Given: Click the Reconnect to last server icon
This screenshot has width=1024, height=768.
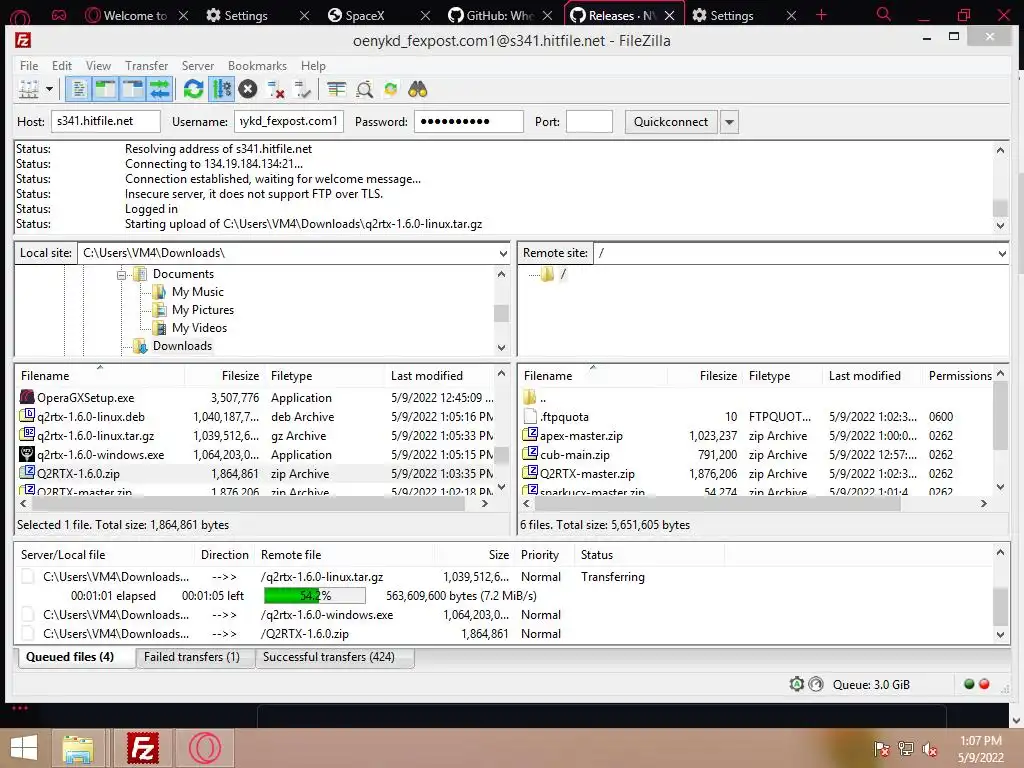Looking at the screenshot, I should tap(302, 89).
